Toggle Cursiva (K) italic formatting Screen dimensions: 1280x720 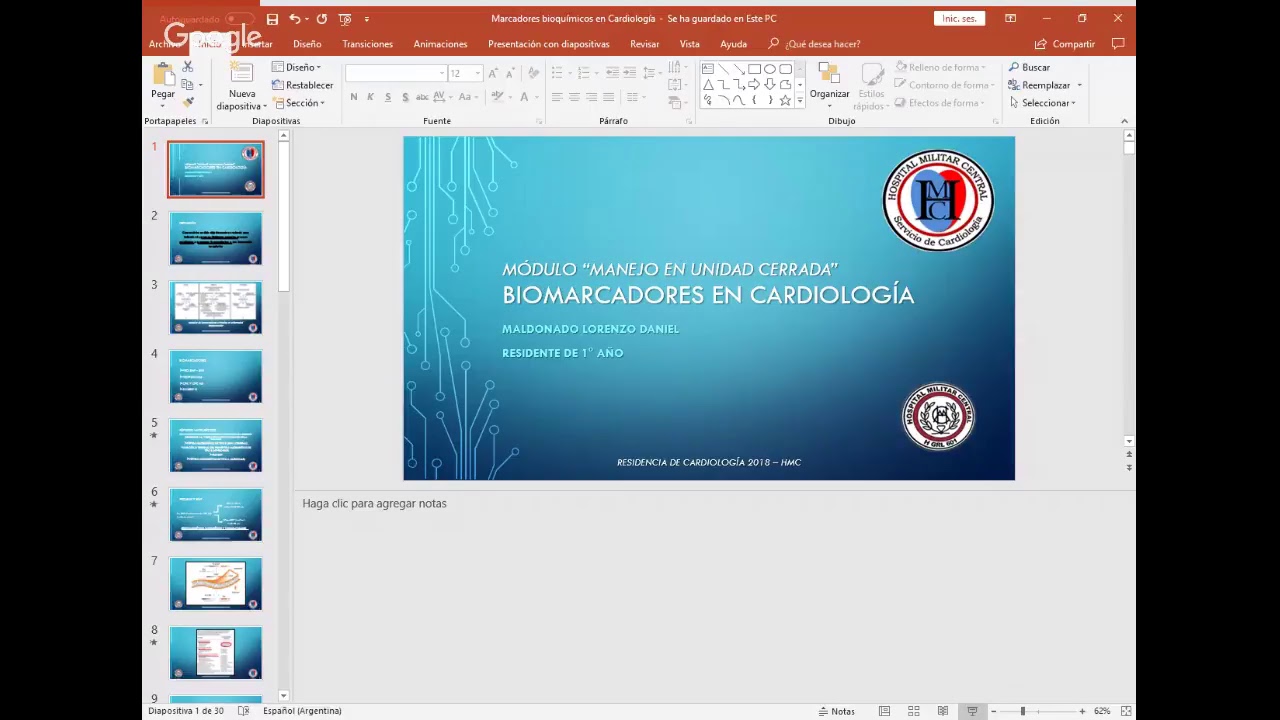point(371,97)
